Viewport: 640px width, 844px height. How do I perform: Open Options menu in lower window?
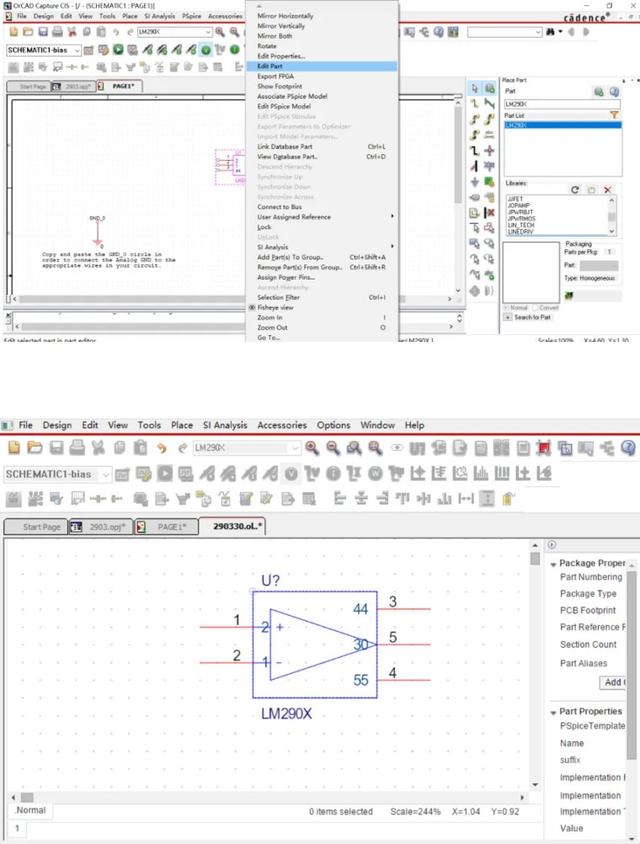point(333,425)
